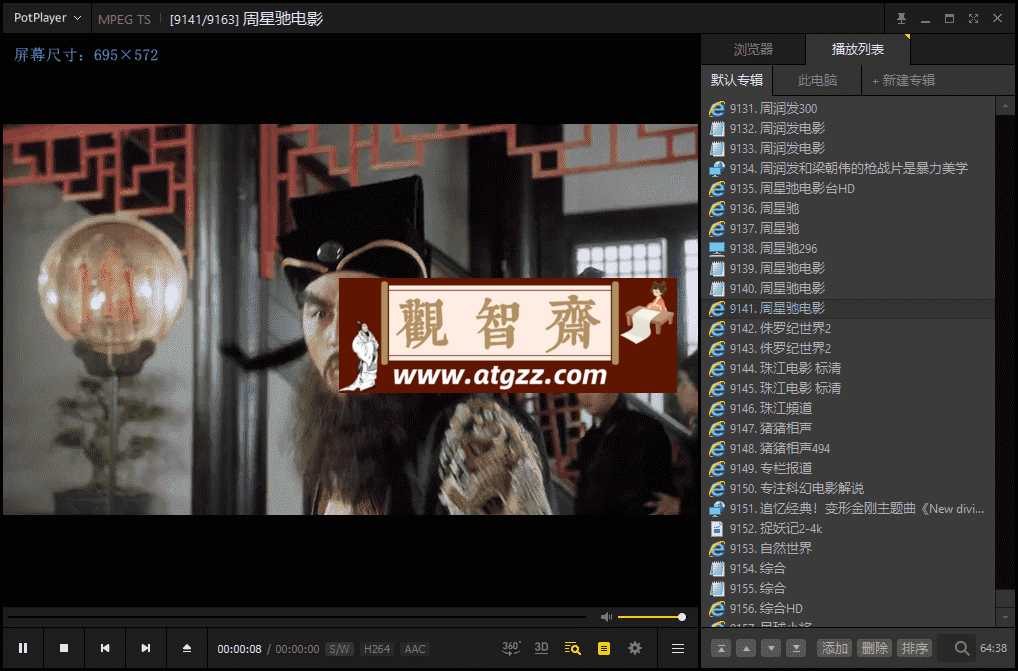The width and height of the screenshot is (1018, 671).
Task: Select playlist item 9142. 侏罗纪世界2
Action: click(x=848, y=328)
